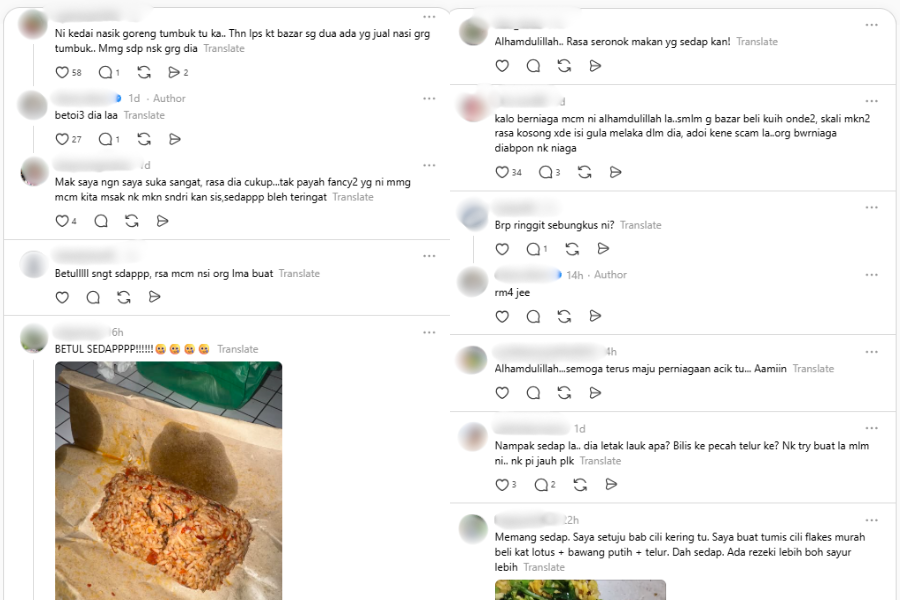This screenshot has height=600, width=900.
Task: Like the comment from "Mak saya ngn saya"
Action: click(x=62, y=220)
